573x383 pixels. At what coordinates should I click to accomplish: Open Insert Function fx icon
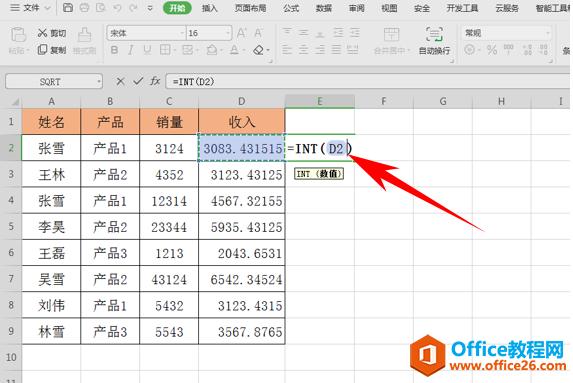(x=155, y=81)
